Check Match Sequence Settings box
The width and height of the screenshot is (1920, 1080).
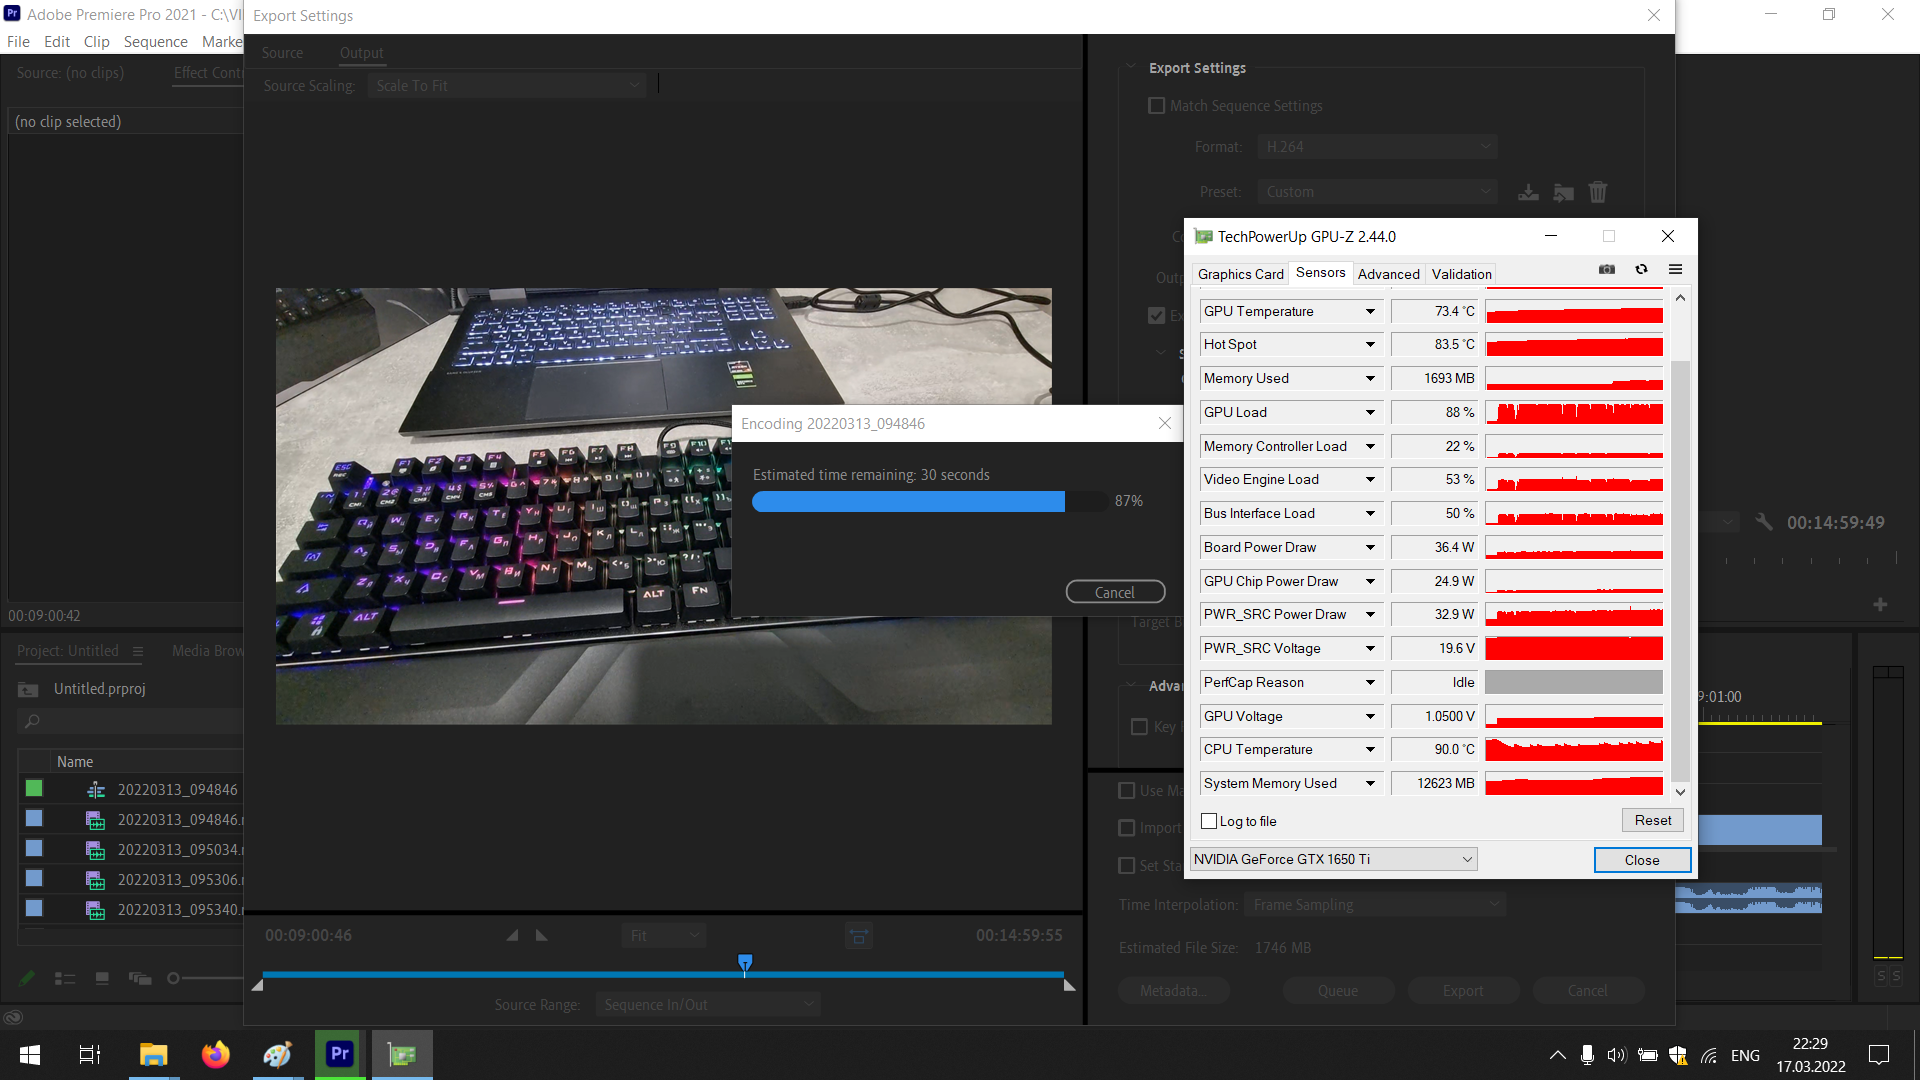pyautogui.click(x=1157, y=106)
